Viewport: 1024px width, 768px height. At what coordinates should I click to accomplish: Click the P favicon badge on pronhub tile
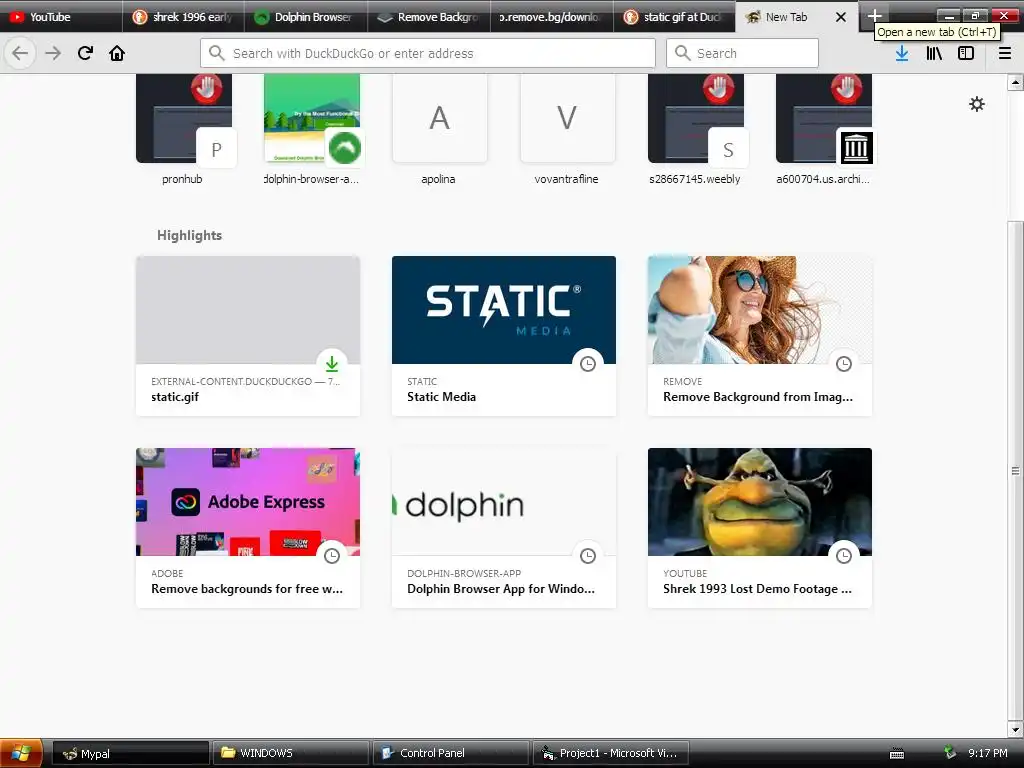click(x=216, y=149)
